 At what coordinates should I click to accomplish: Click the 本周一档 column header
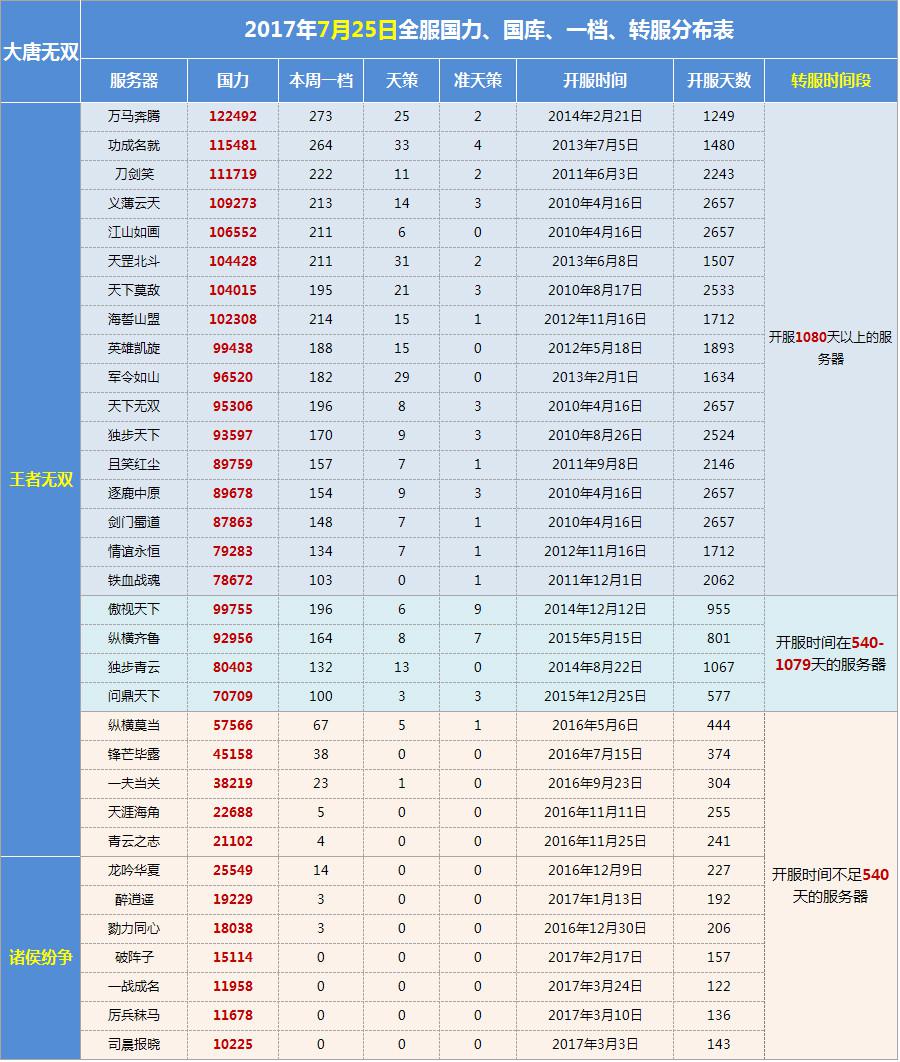coord(321,81)
